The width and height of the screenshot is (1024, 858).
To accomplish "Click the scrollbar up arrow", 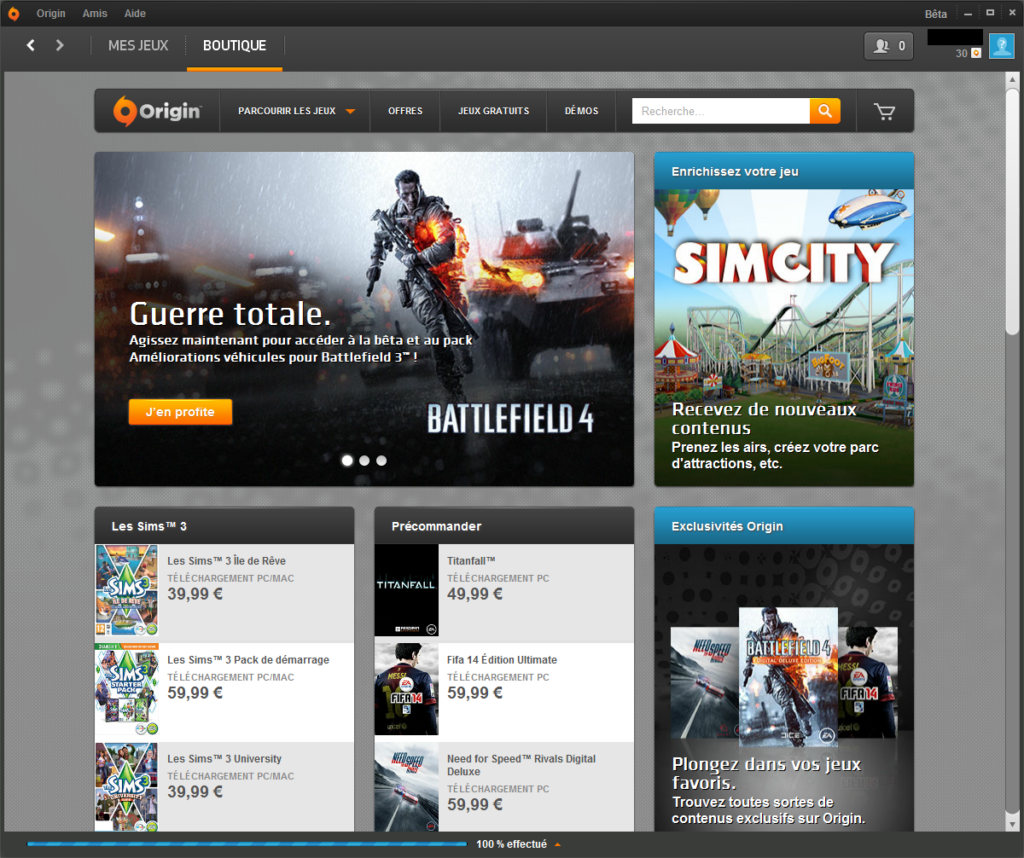I will point(1012,80).
